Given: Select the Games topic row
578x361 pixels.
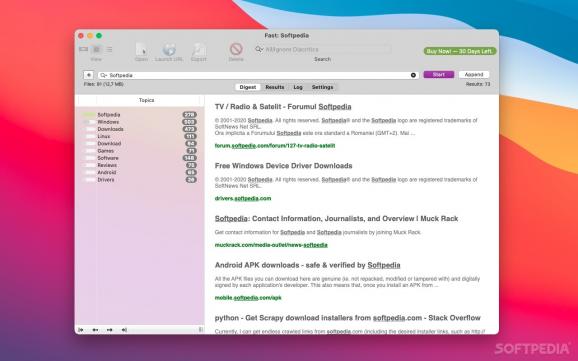Looking at the screenshot, I should click(x=139, y=151).
